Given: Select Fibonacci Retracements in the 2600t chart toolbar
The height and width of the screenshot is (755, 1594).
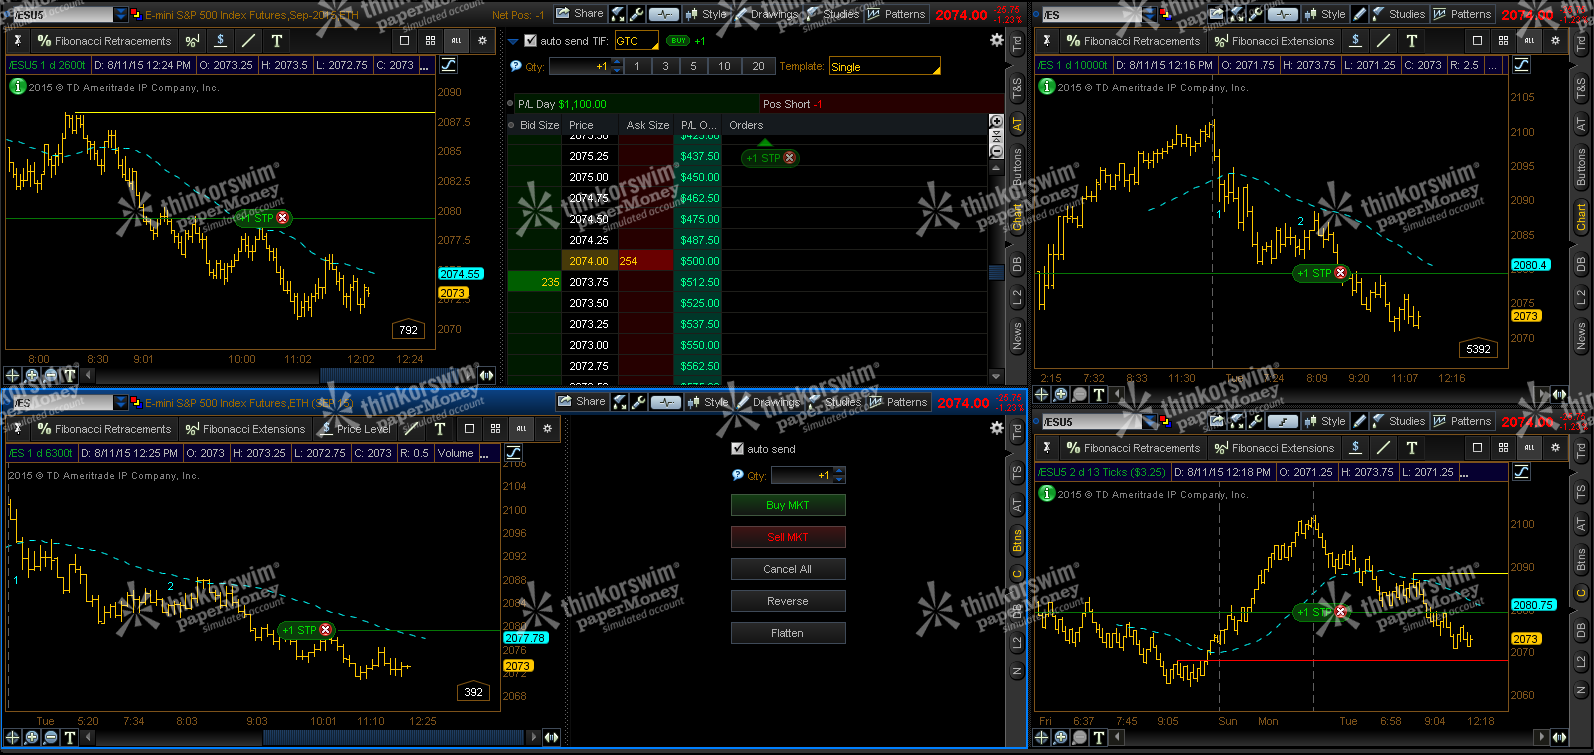Looking at the screenshot, I should point(104,41).
